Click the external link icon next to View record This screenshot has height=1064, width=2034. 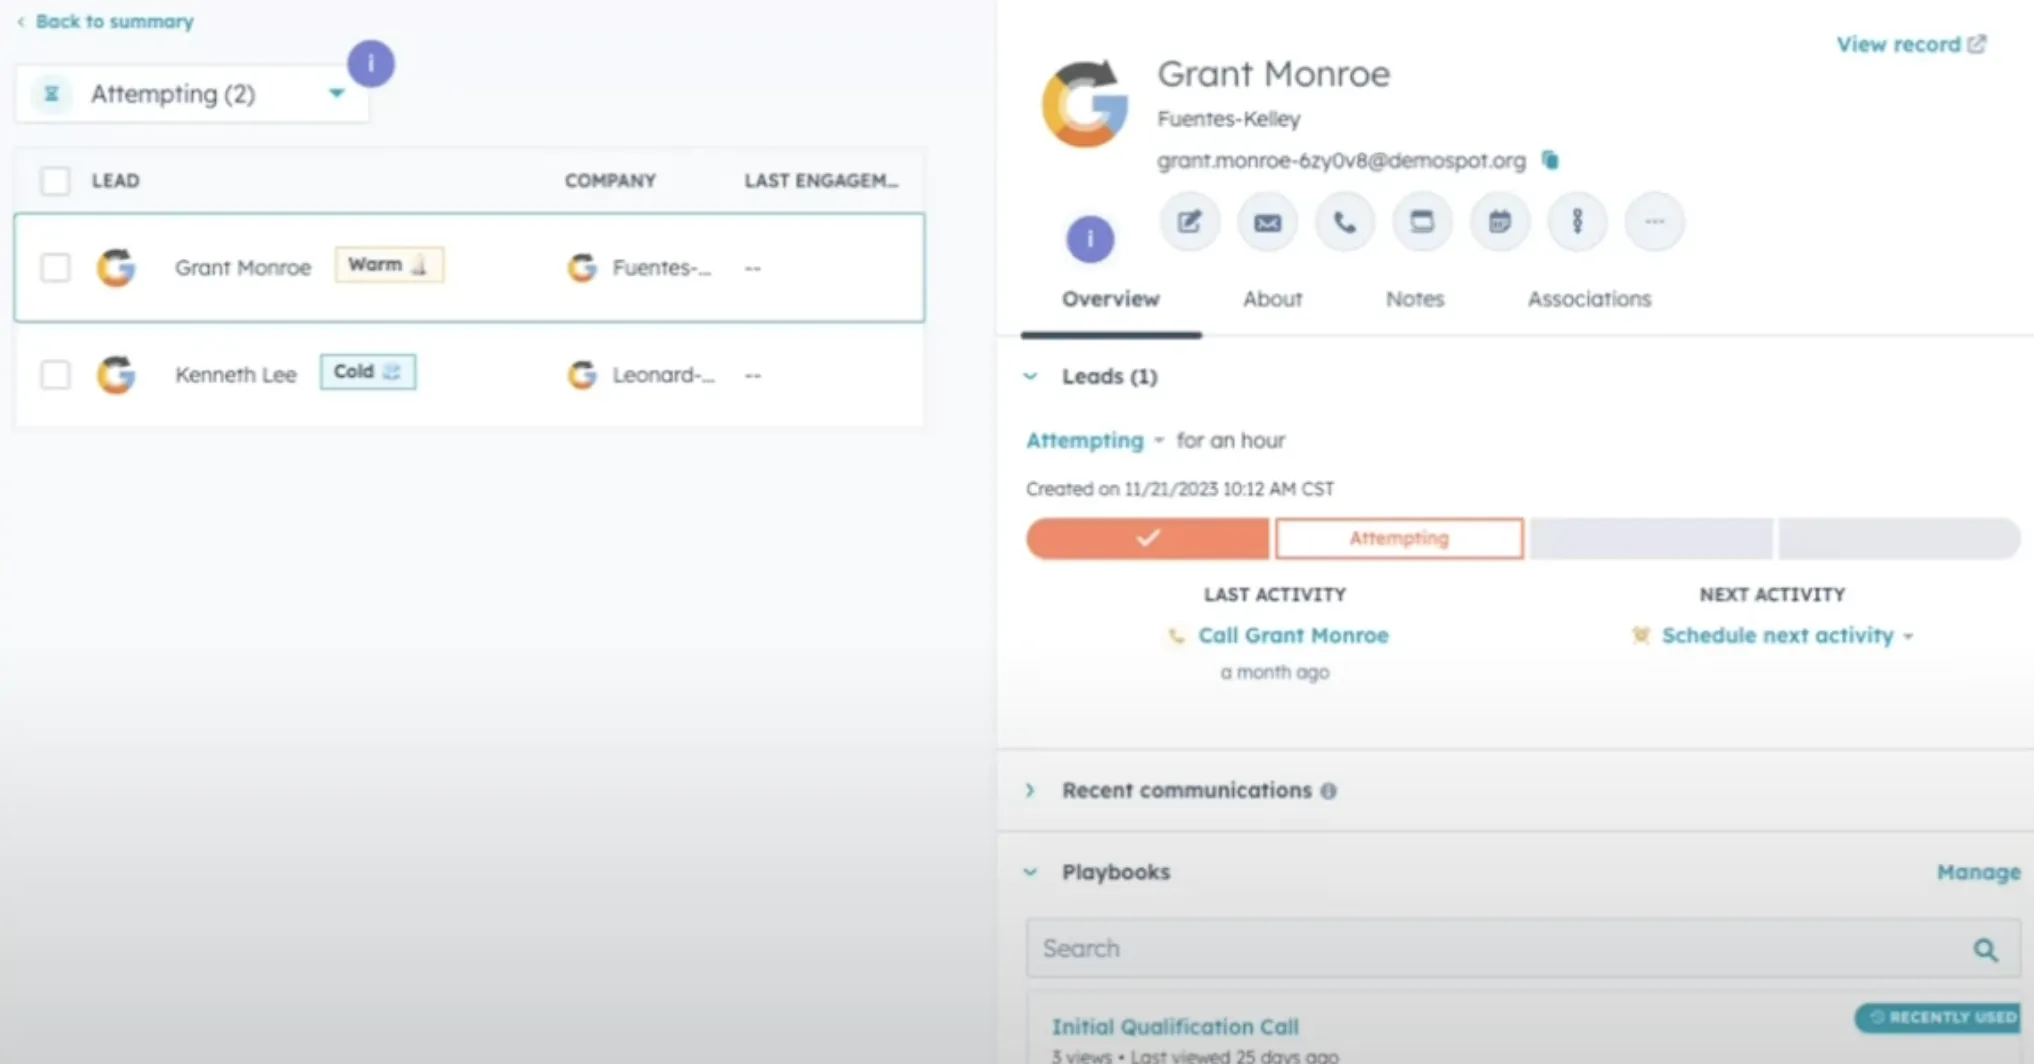1977,44
